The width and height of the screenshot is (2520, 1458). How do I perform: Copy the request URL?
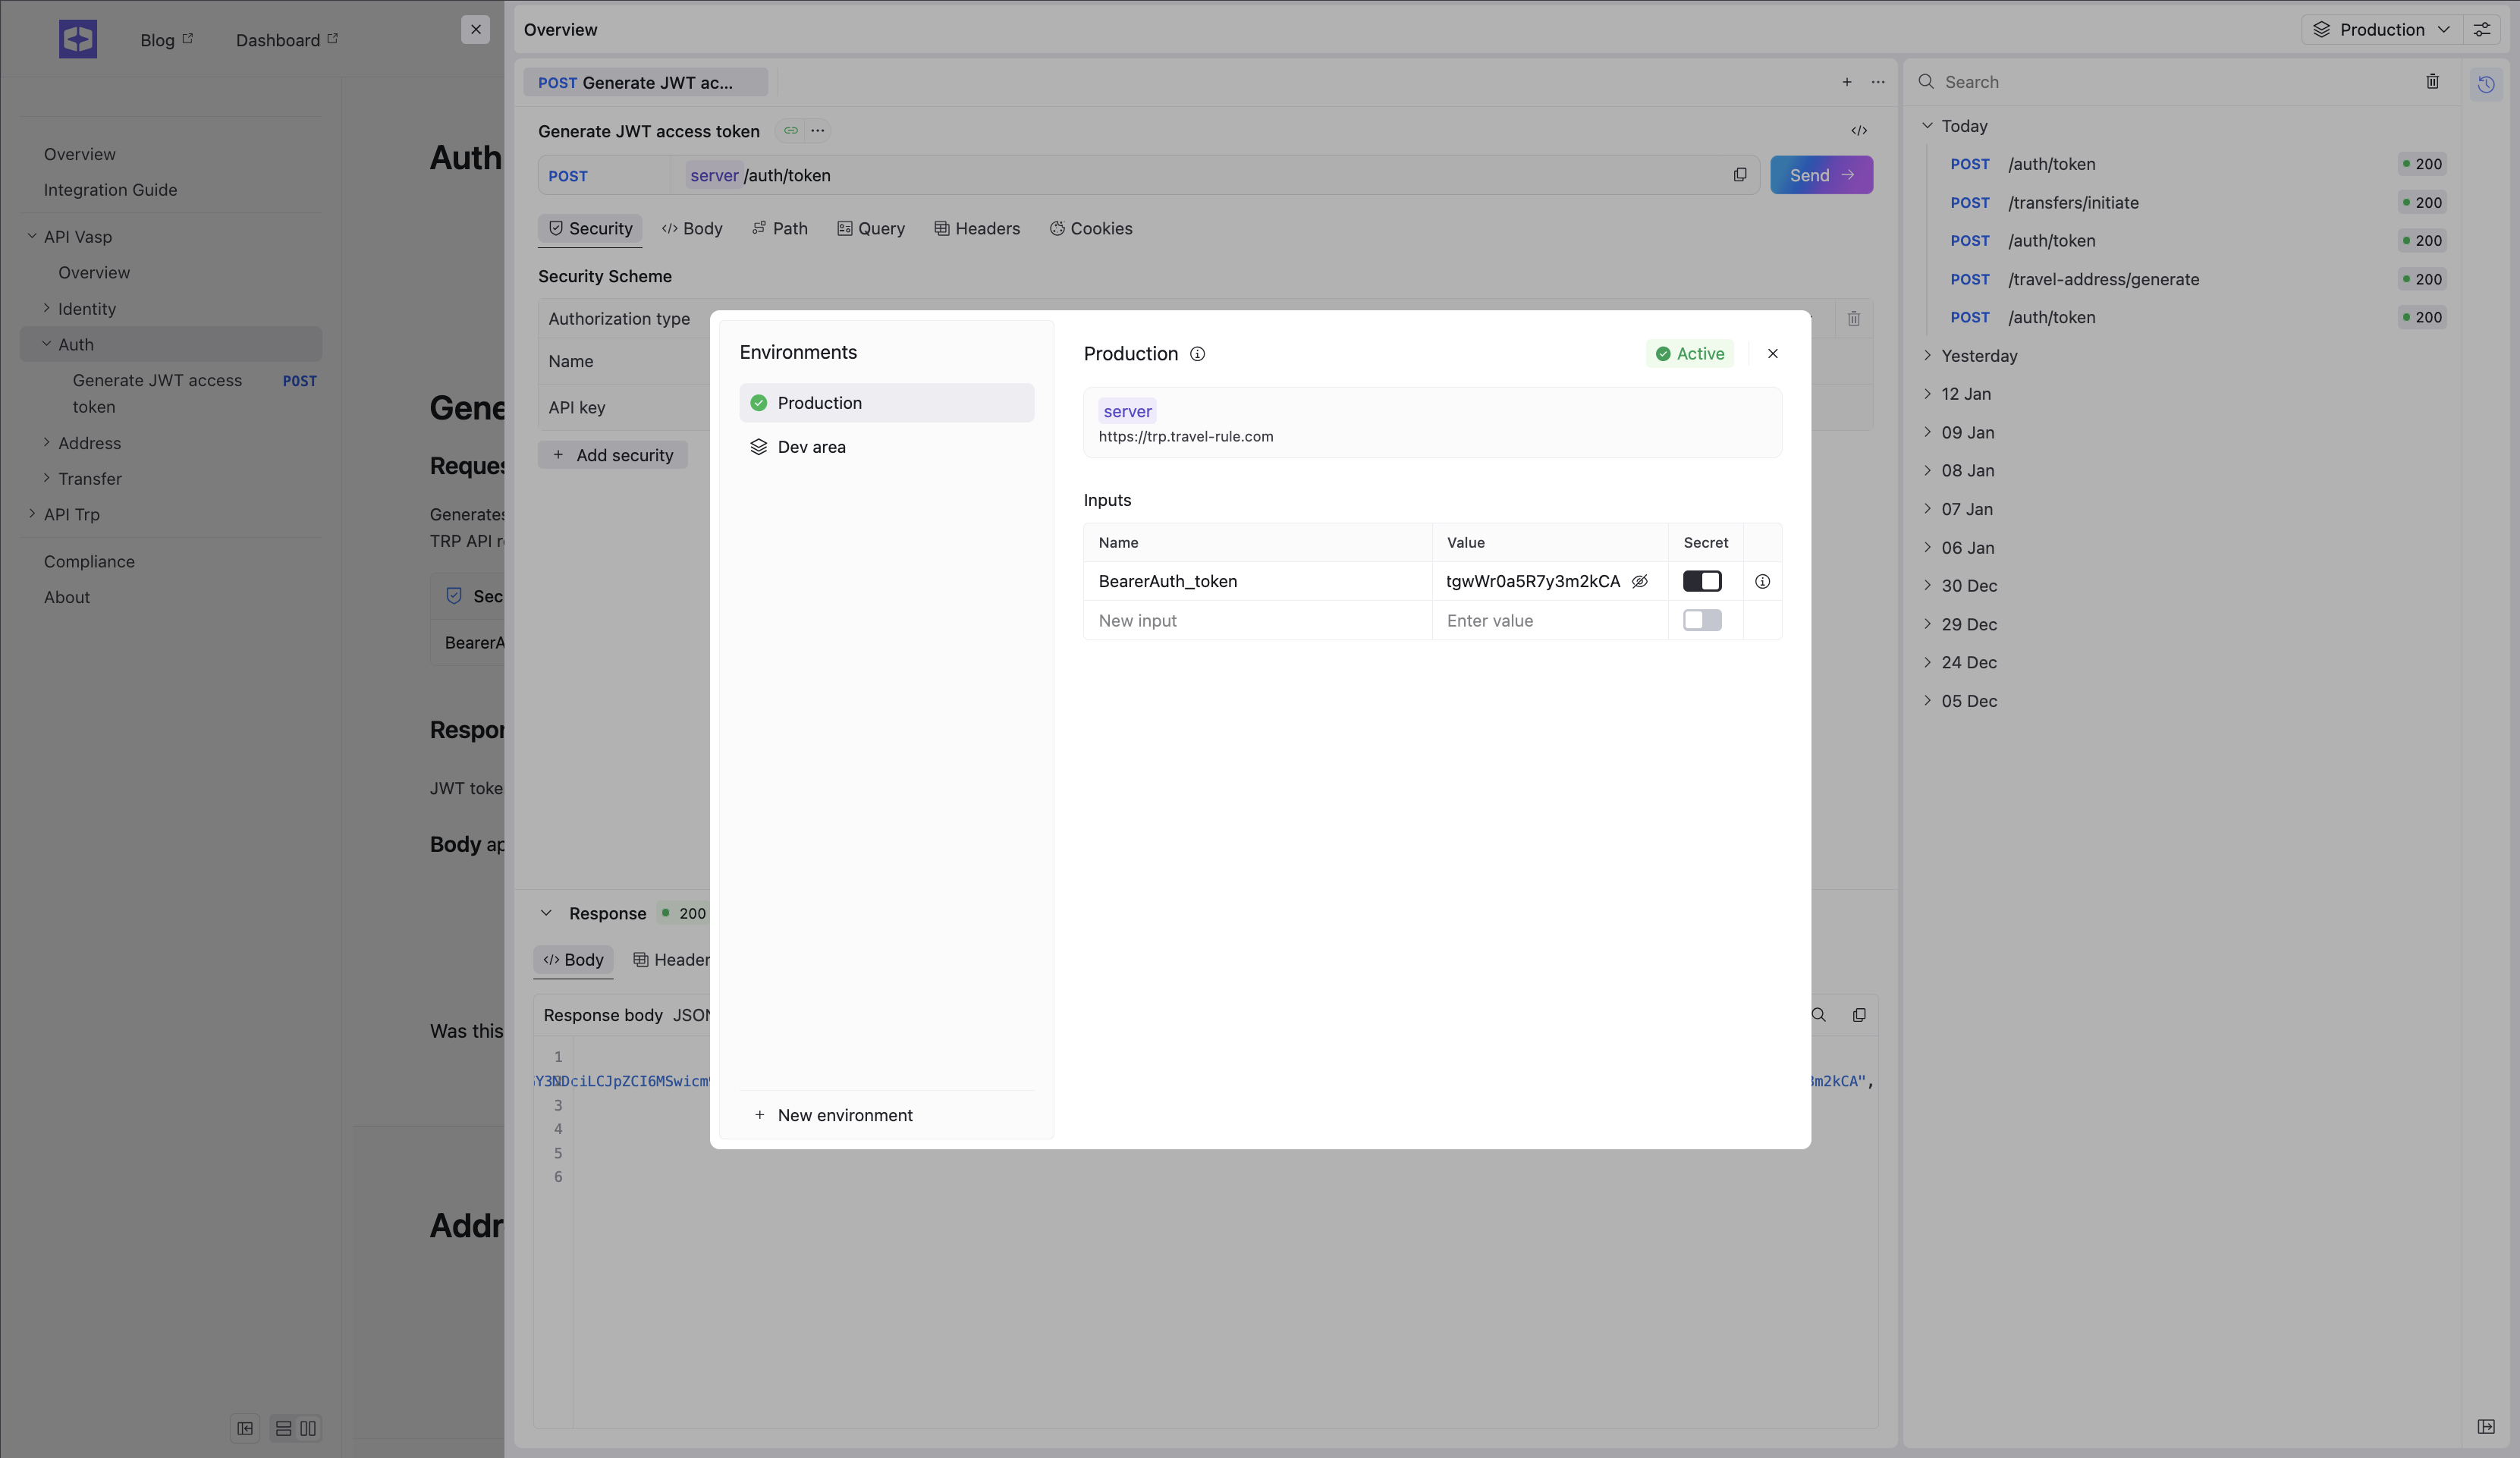click(x=1740, y=175)
